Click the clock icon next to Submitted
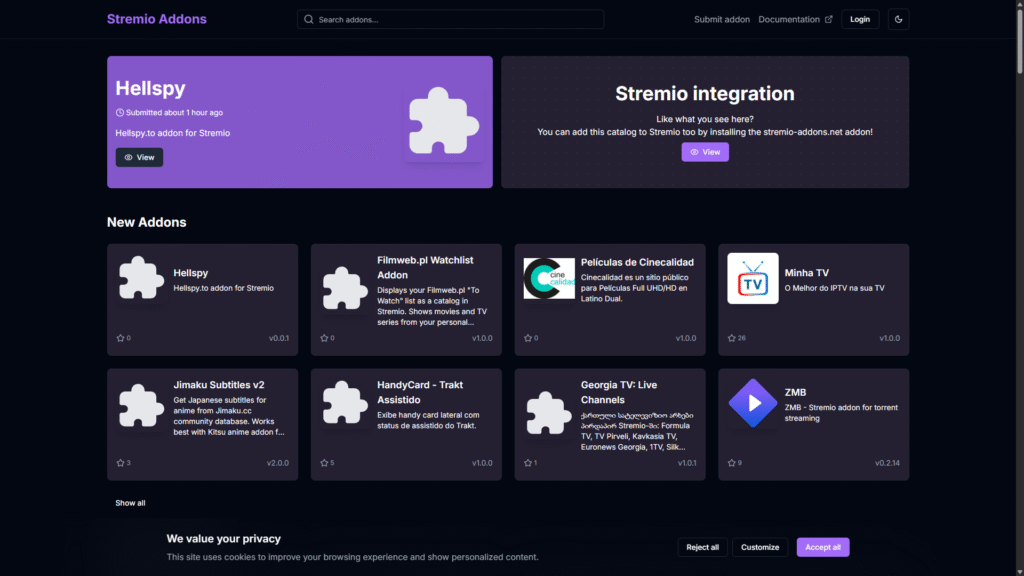 click(120, 112)
